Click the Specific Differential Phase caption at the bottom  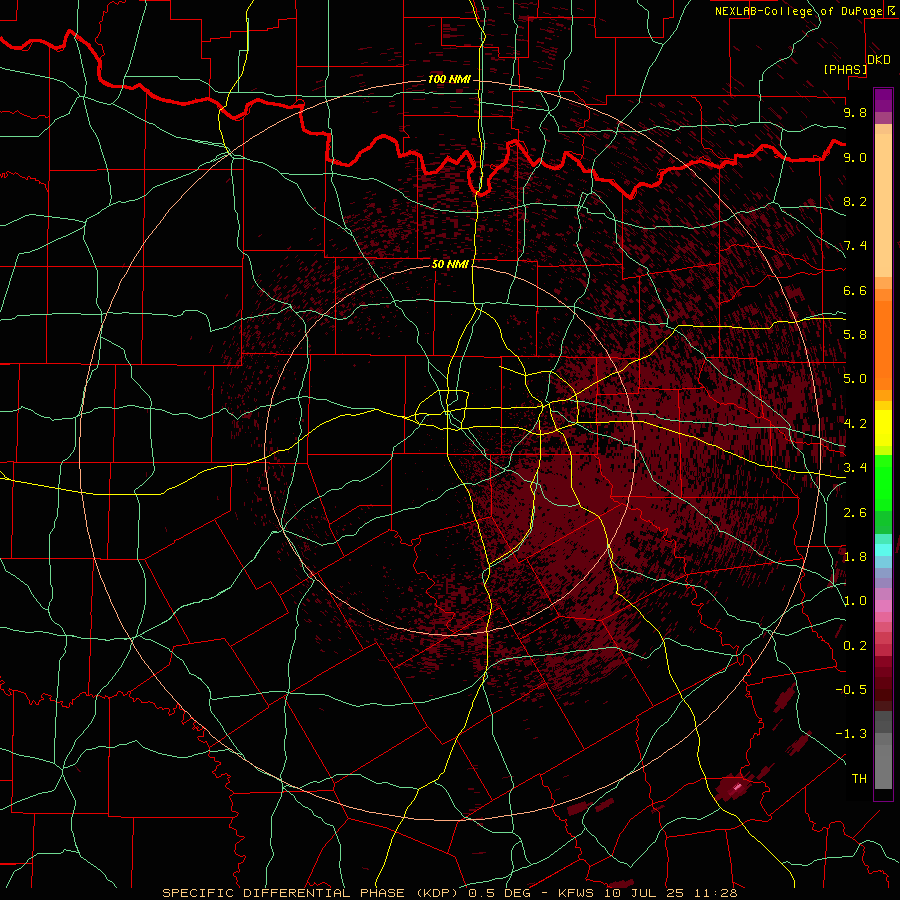click(450, 893)
